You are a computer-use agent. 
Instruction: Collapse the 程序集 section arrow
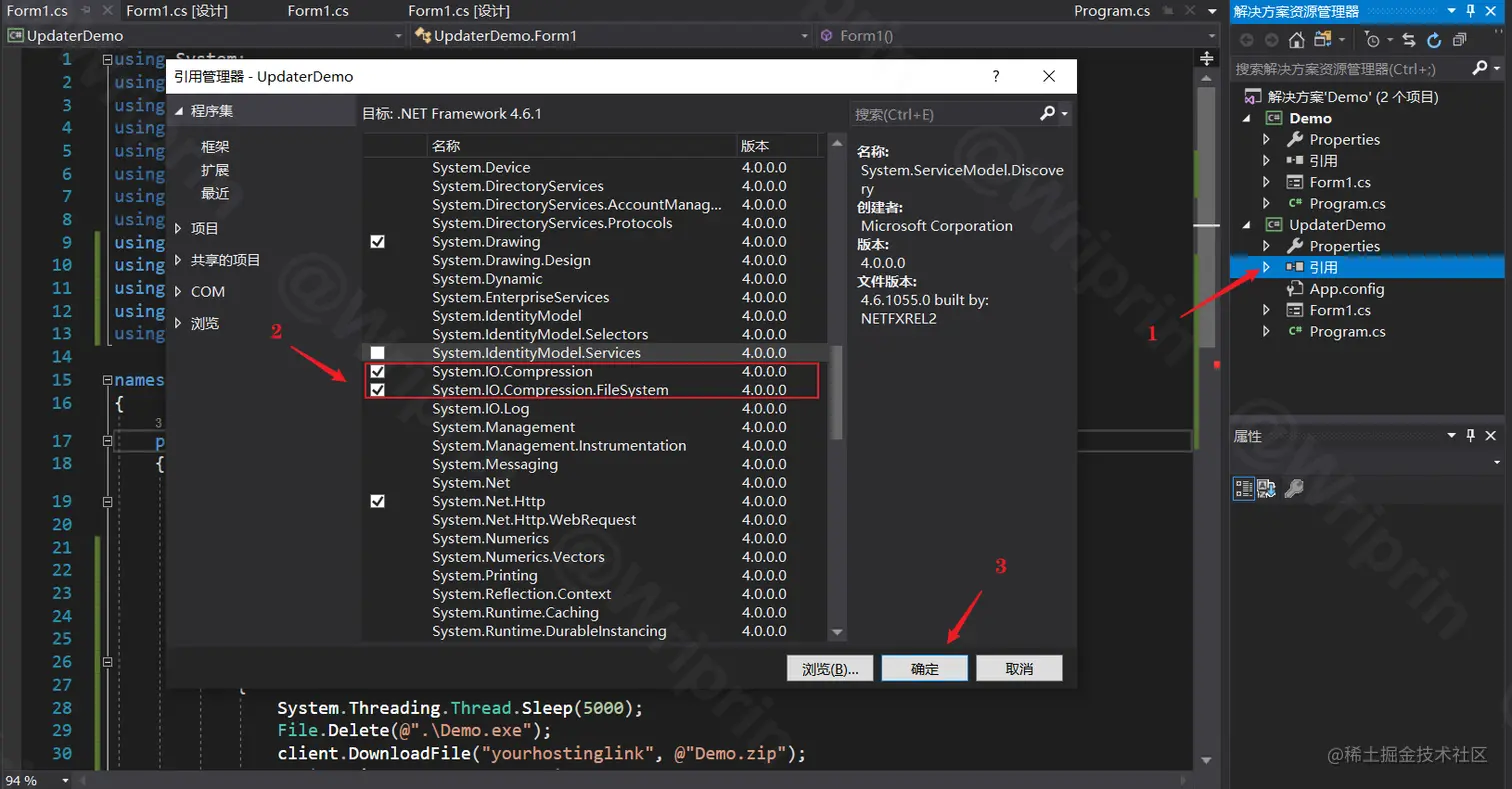(x=179, y=111)
